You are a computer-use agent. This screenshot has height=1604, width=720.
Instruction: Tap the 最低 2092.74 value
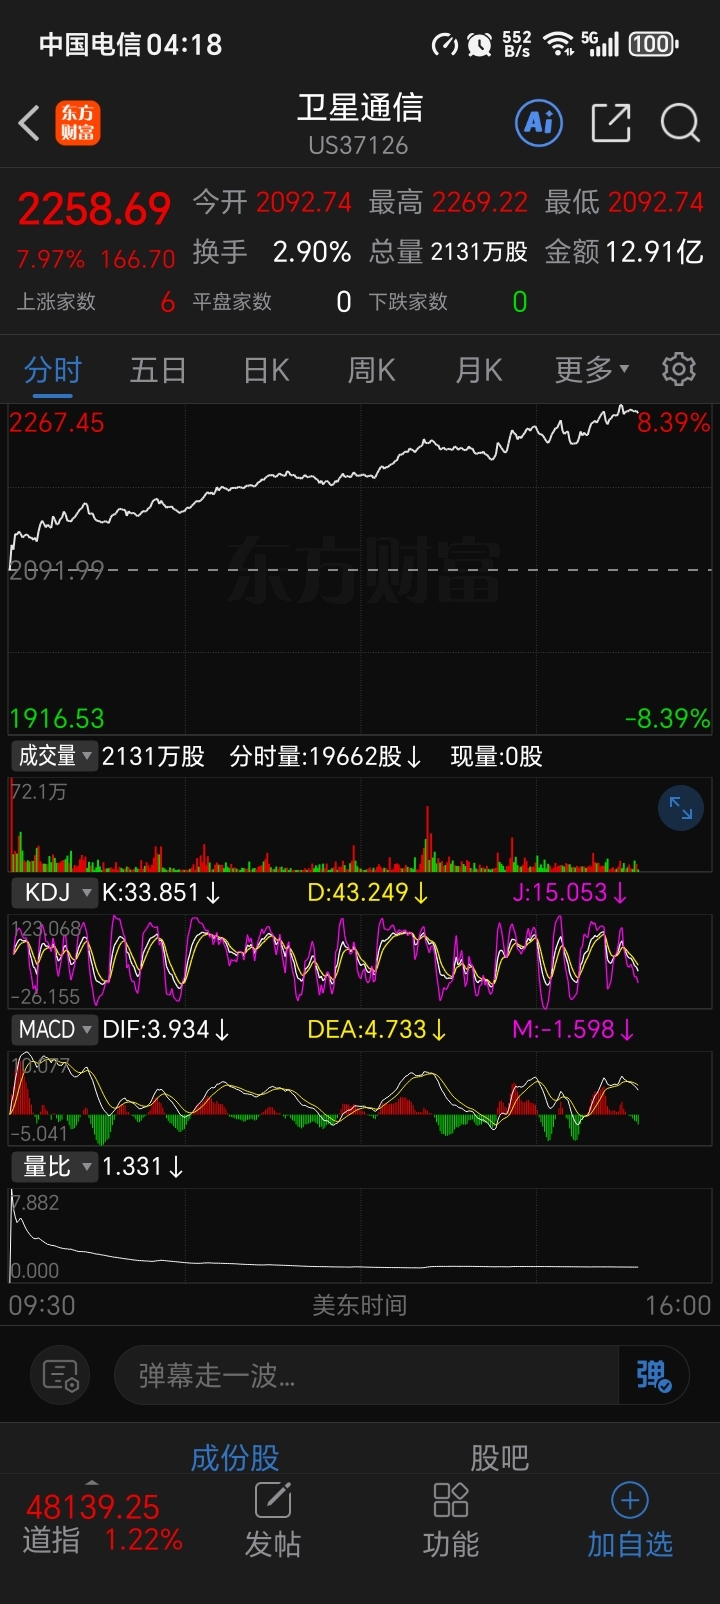(656, 202)
